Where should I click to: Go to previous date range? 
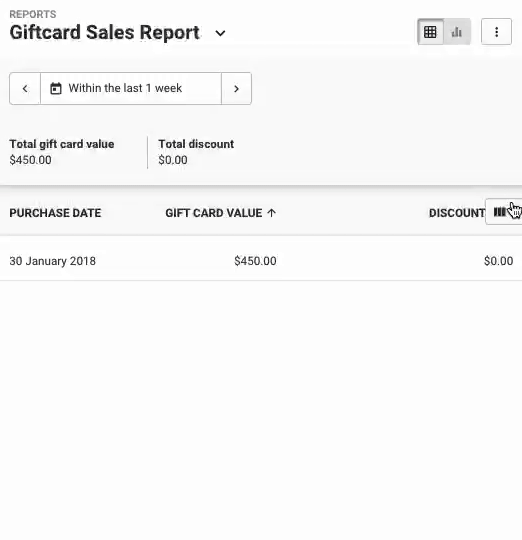pos(25,89)
